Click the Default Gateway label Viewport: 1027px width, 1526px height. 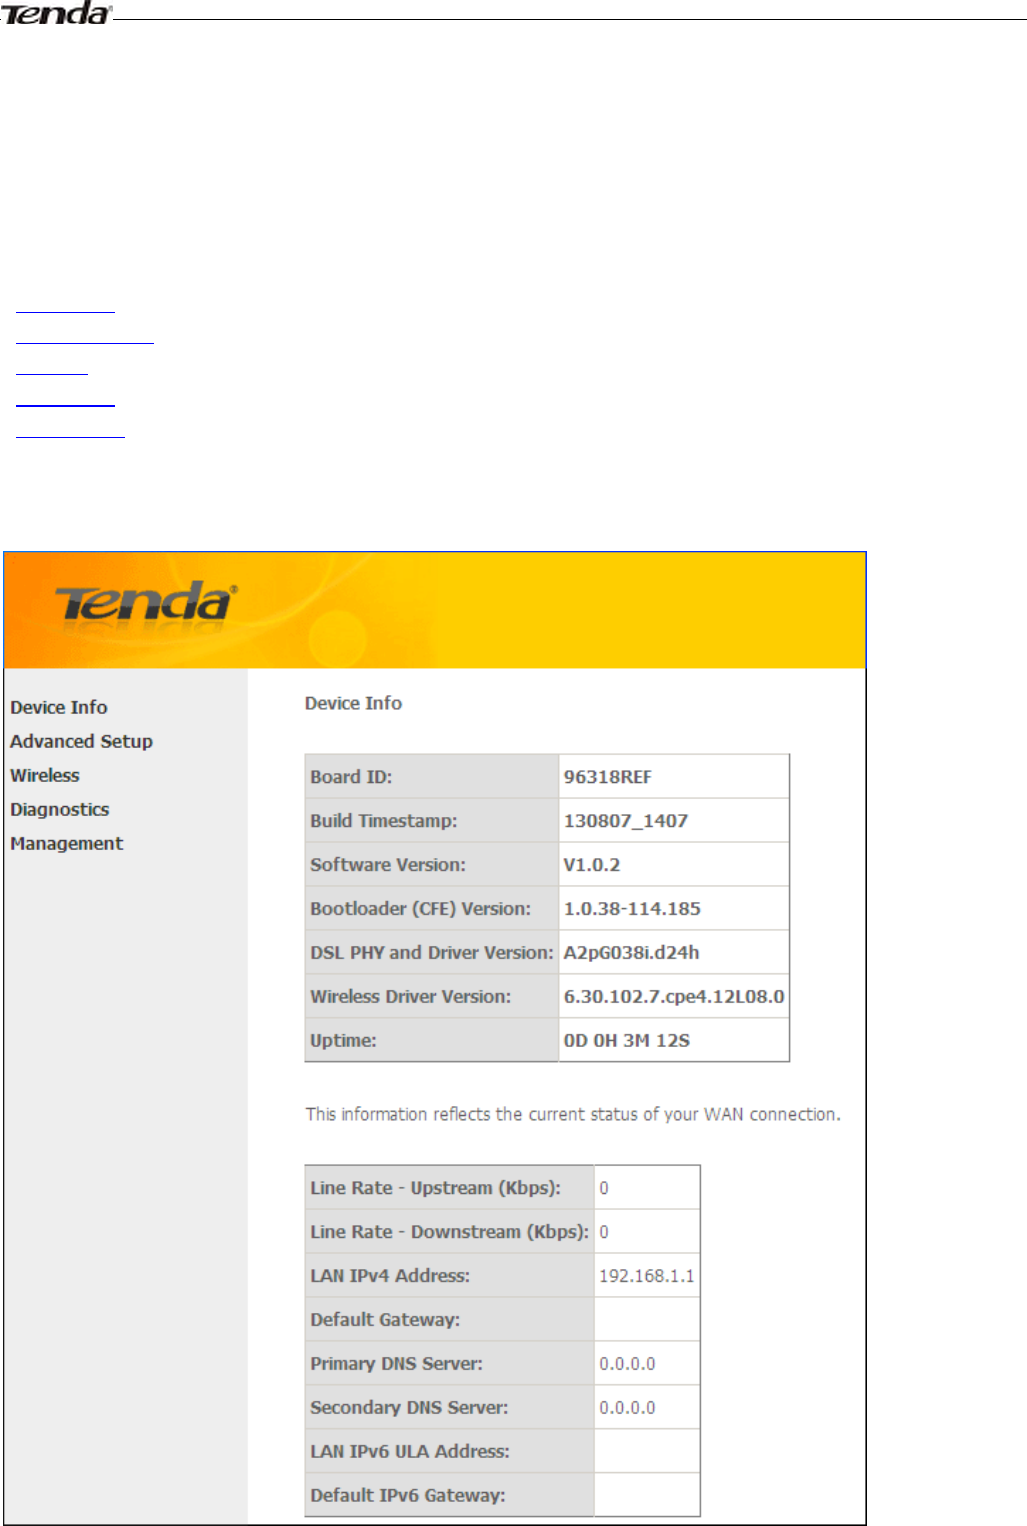(x=385, y=1320)
